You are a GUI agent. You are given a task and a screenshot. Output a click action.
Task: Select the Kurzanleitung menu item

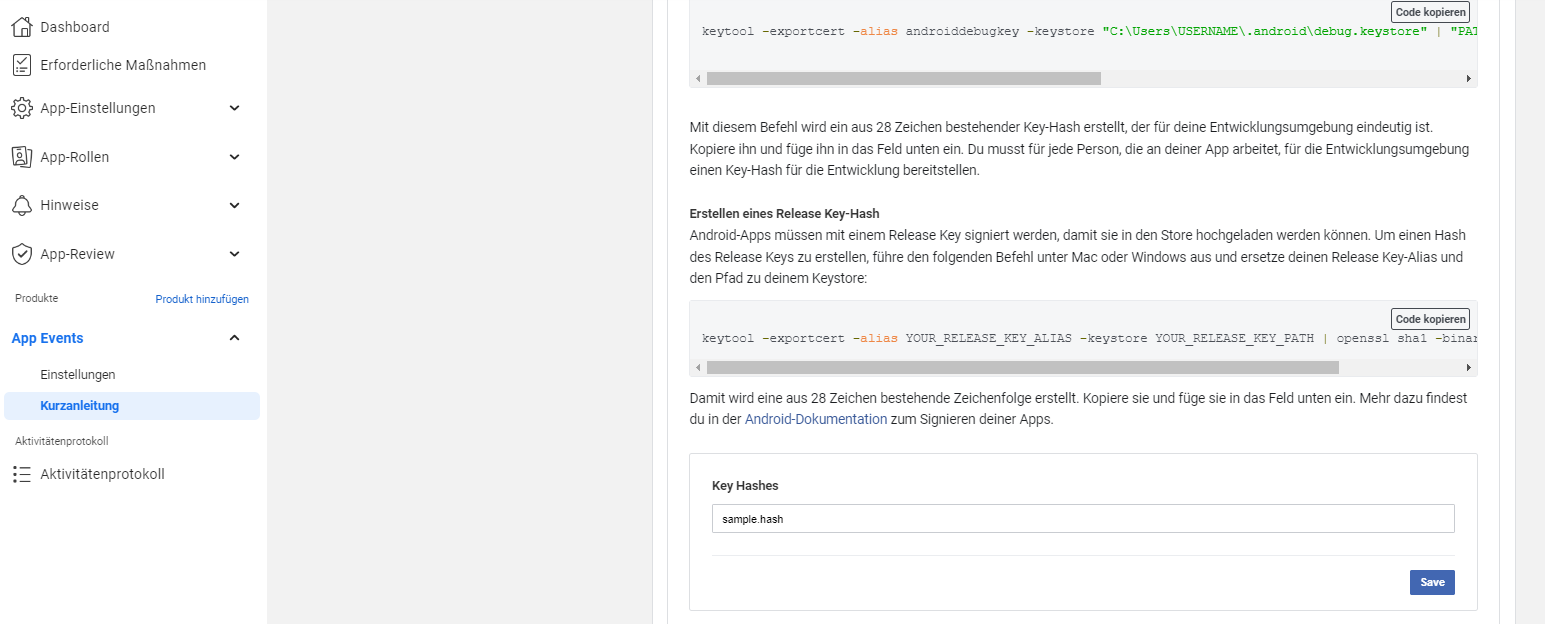point(132,406)
